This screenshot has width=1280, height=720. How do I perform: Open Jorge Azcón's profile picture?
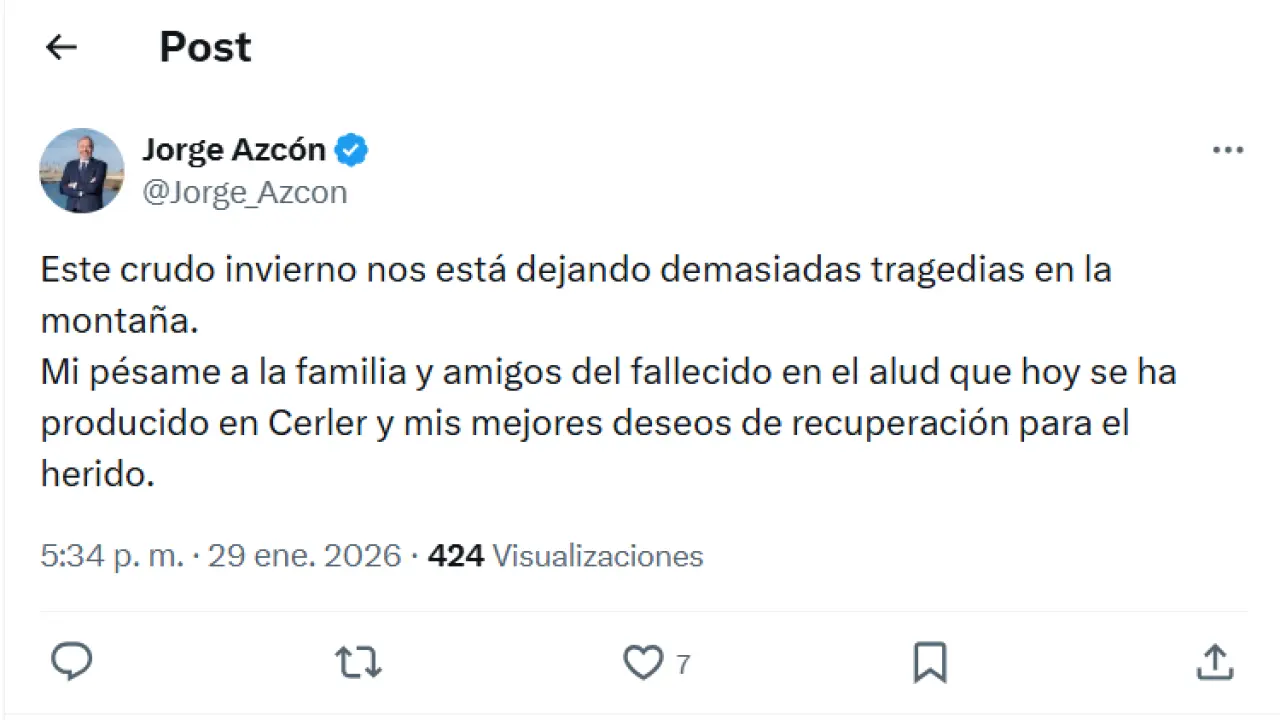point(82,170)
